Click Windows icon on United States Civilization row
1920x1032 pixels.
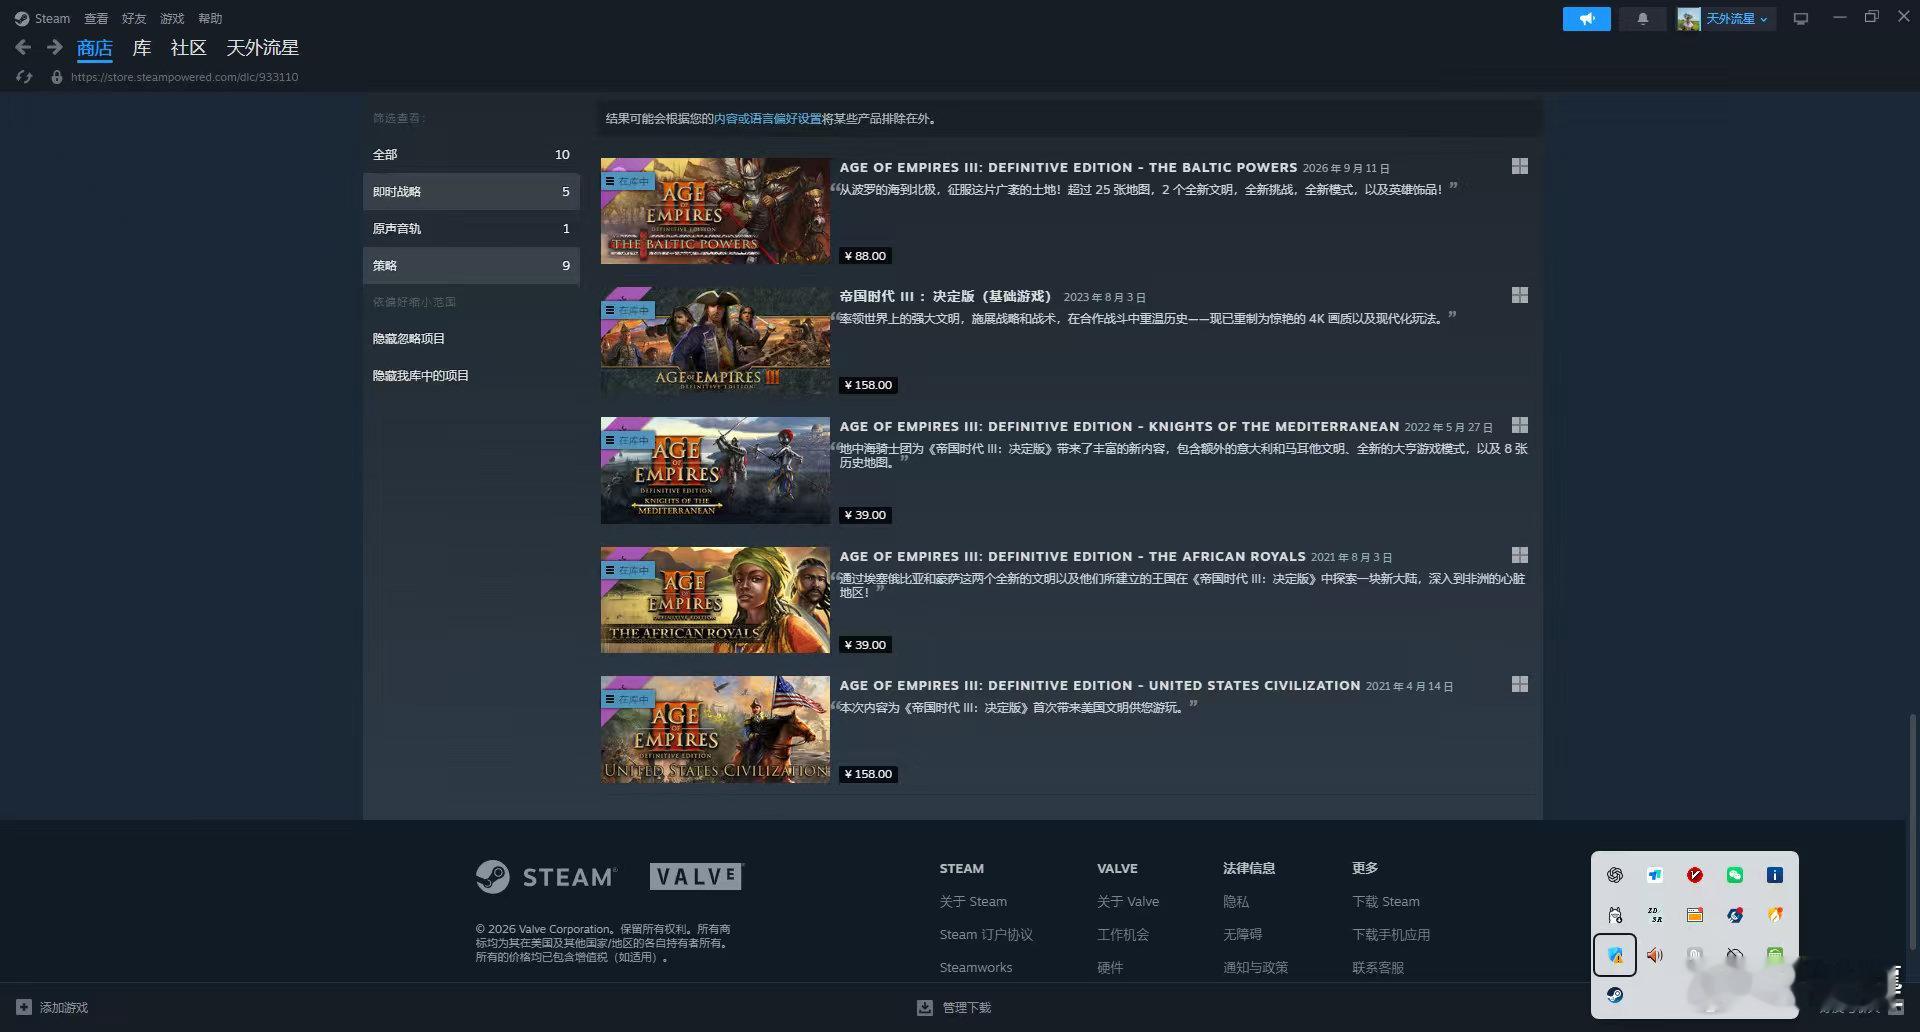(1519, 684)
